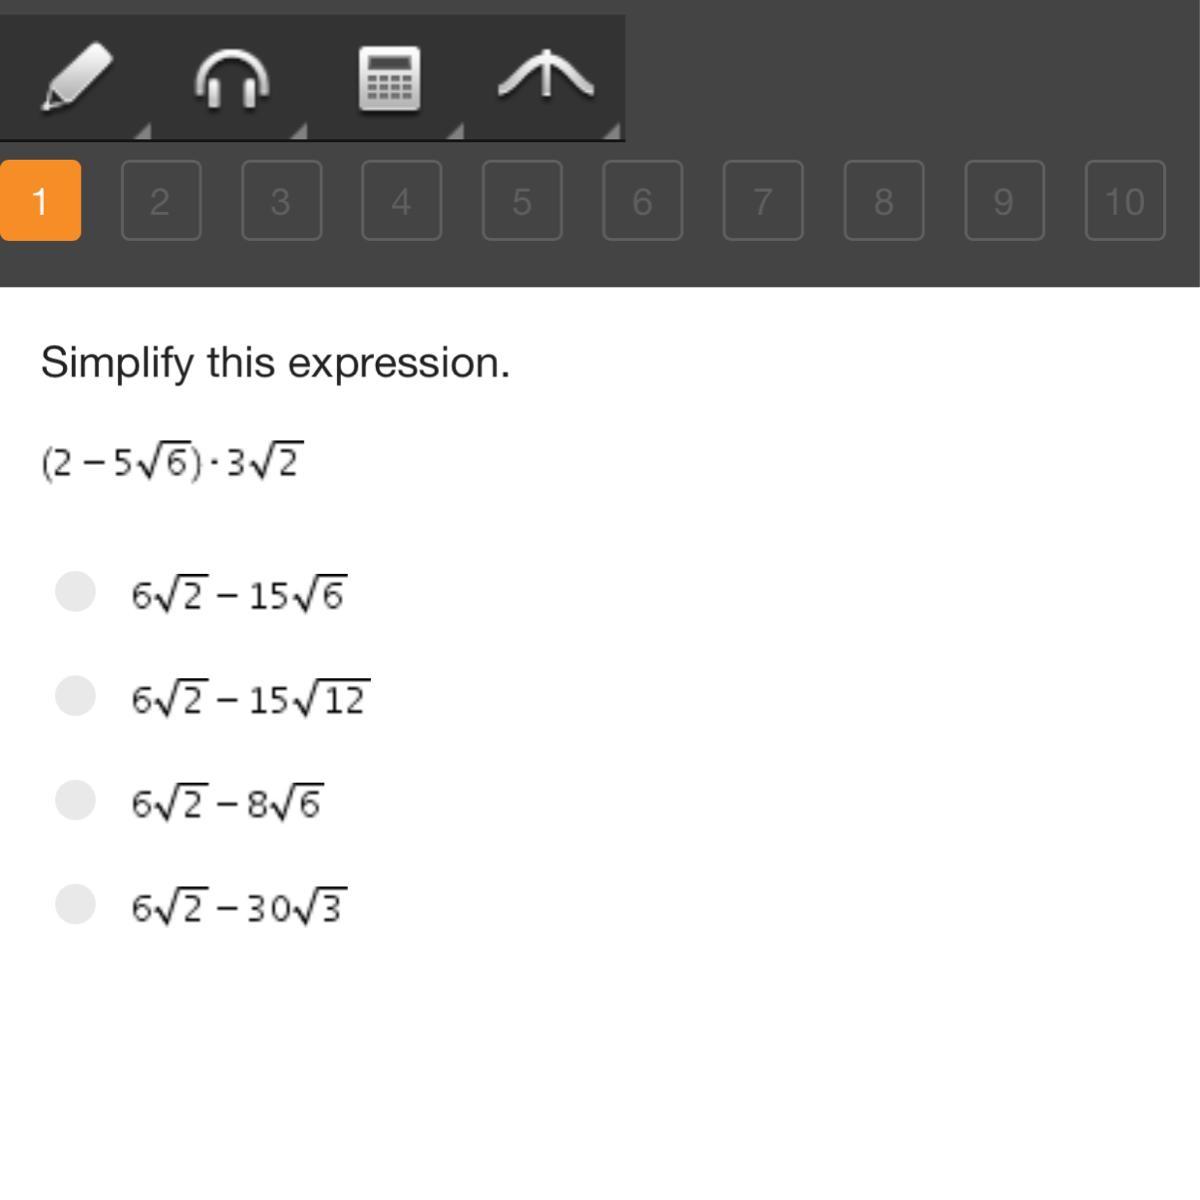Select answer 6√2 − 15√12
Screen dimensions: 1200x1200
click(x=75, y=695)
